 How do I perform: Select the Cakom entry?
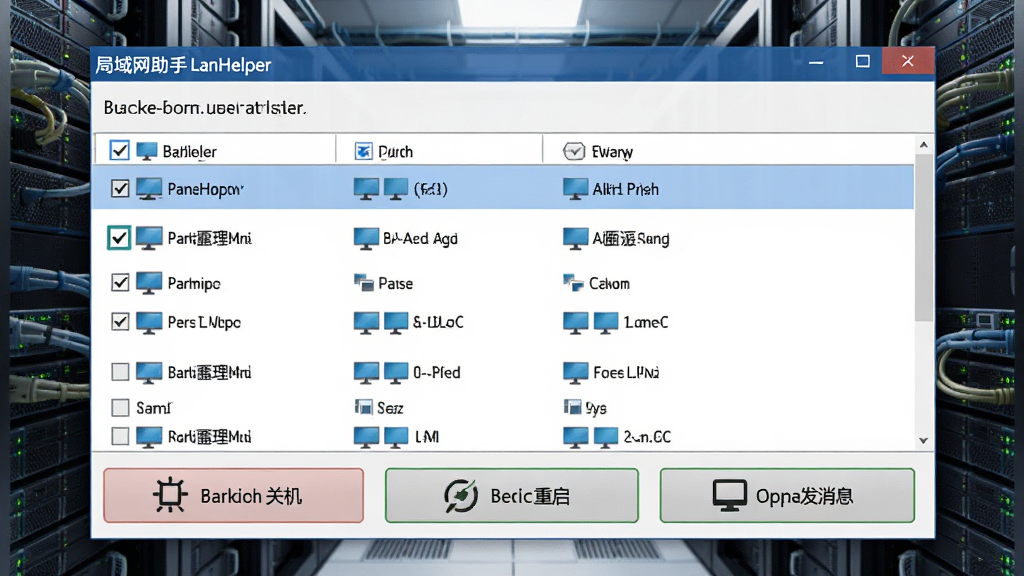[x=609, y=283]
